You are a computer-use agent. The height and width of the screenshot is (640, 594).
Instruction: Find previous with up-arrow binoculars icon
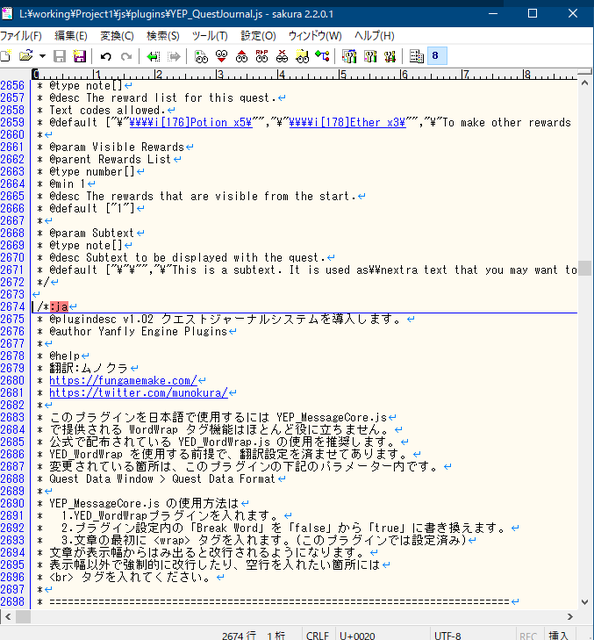coord(241,56)
